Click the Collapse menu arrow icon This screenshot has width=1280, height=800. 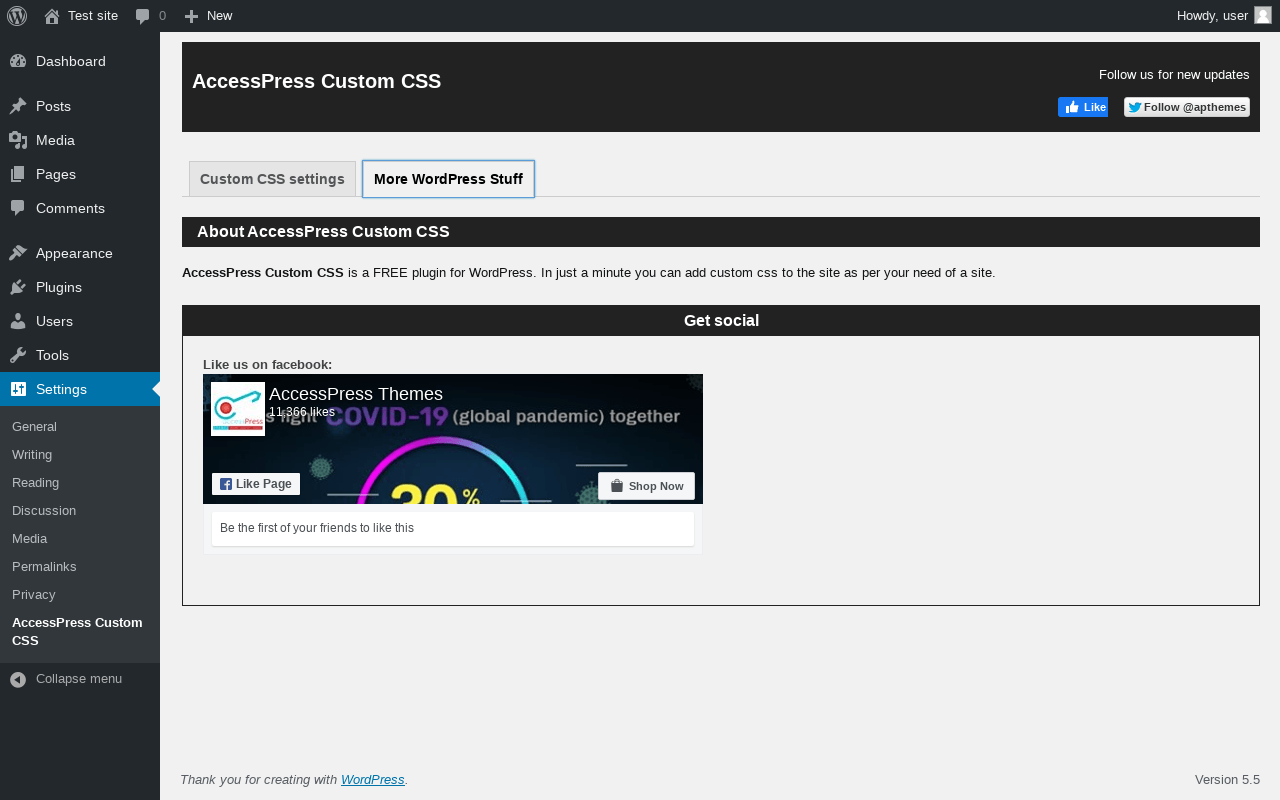(x=18, y=679)
